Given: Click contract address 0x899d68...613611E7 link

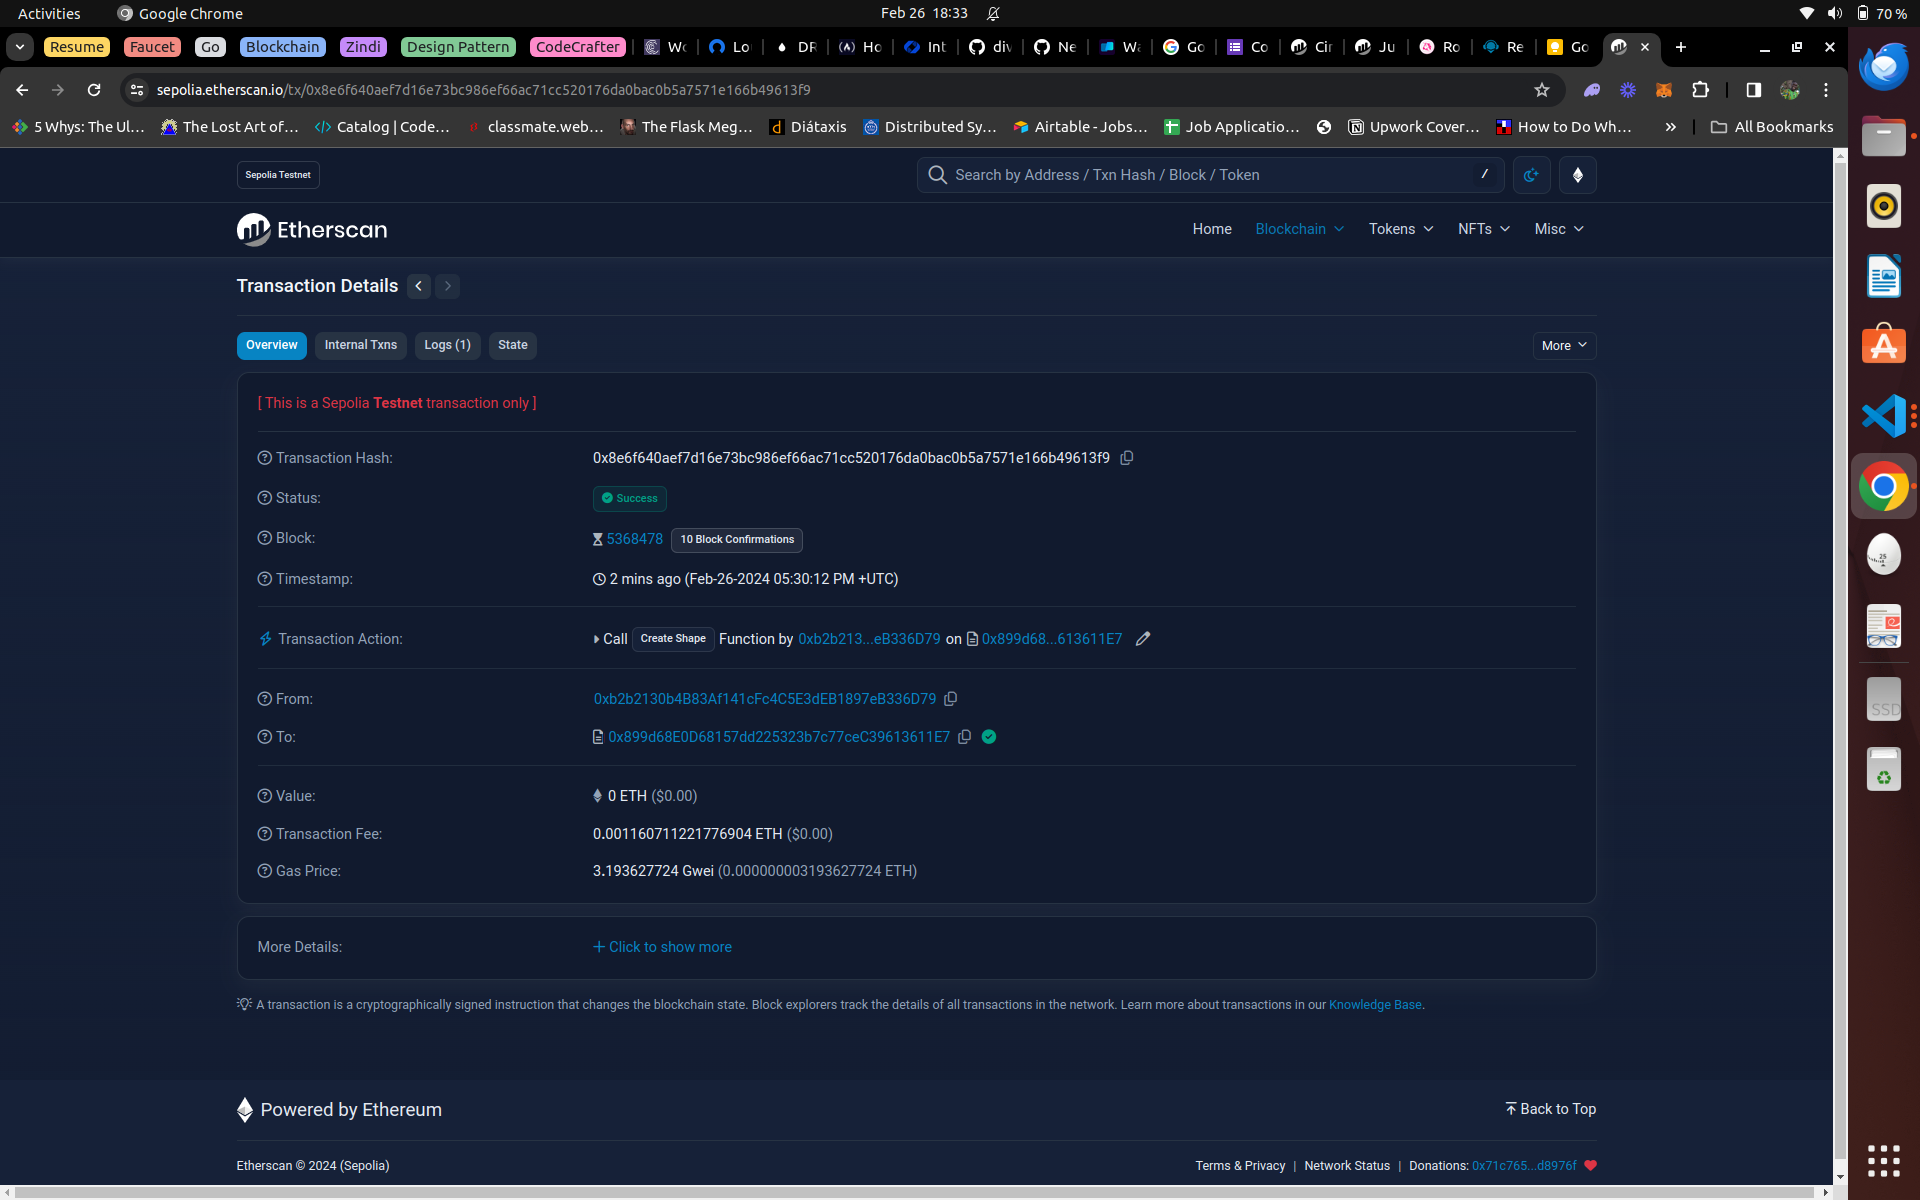Looking at the screenshot, I should tap(1052, 639).
